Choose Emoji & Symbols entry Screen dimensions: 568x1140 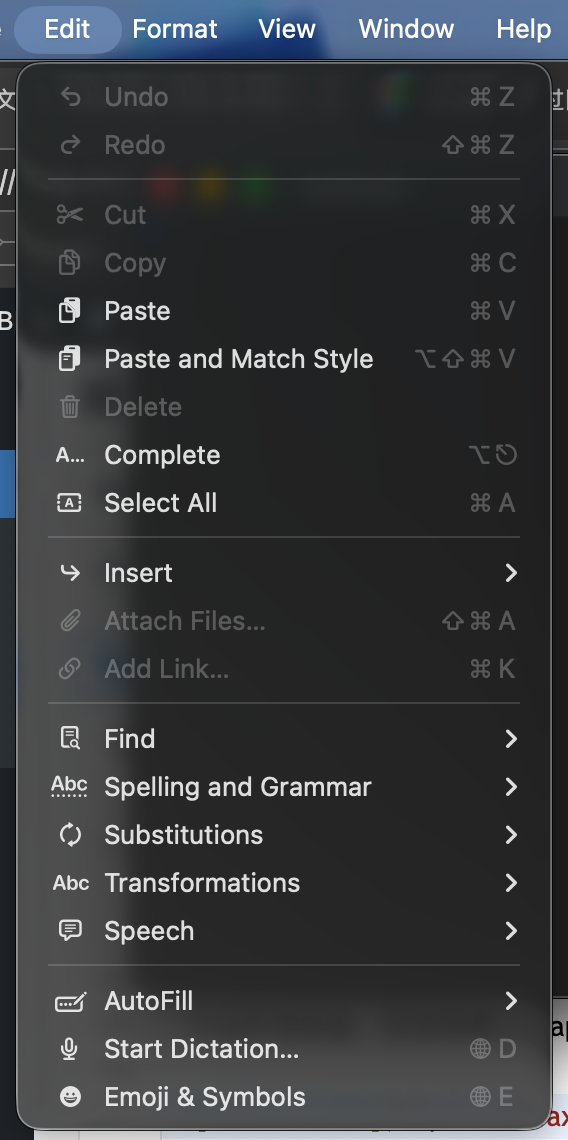[x=284, y=1097]
